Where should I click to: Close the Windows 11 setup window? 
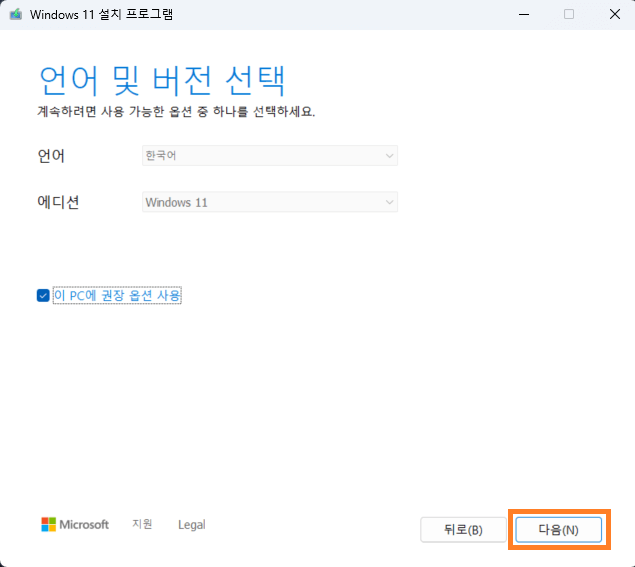pos(615,15)
